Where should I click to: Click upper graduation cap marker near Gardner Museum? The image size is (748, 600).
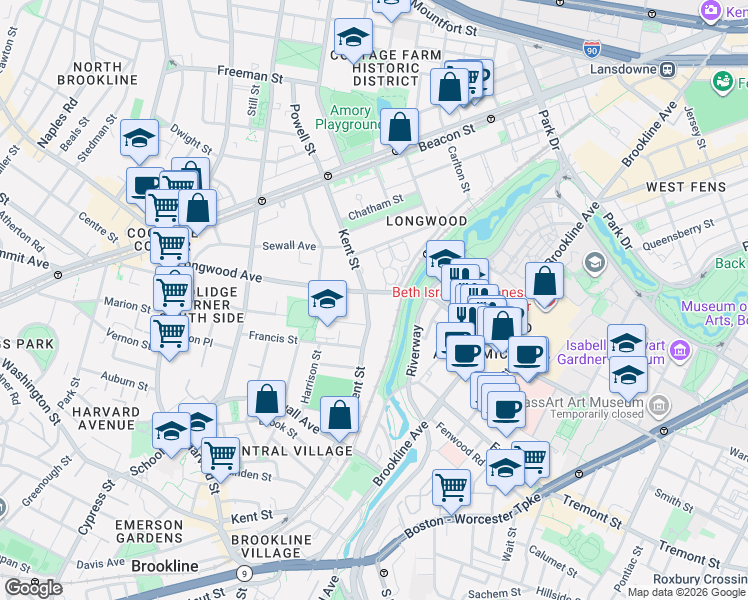tap(626, 341)
